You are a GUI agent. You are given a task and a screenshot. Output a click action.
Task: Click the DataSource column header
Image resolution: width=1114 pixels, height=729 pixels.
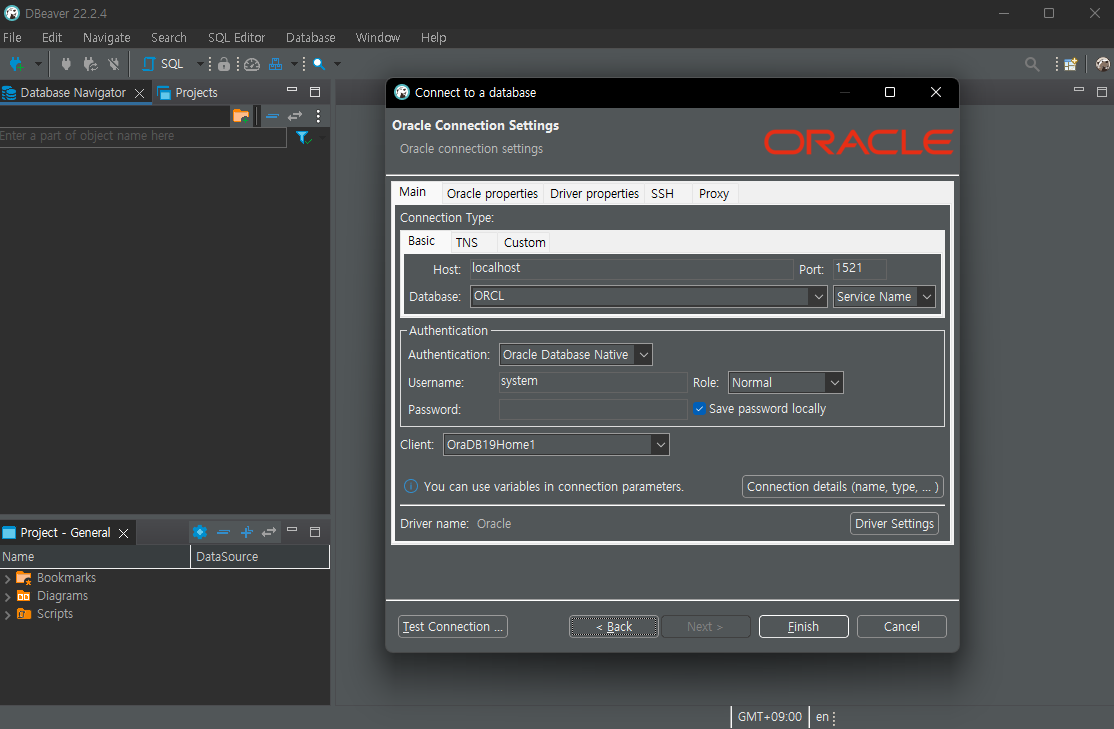coord(260,557)
